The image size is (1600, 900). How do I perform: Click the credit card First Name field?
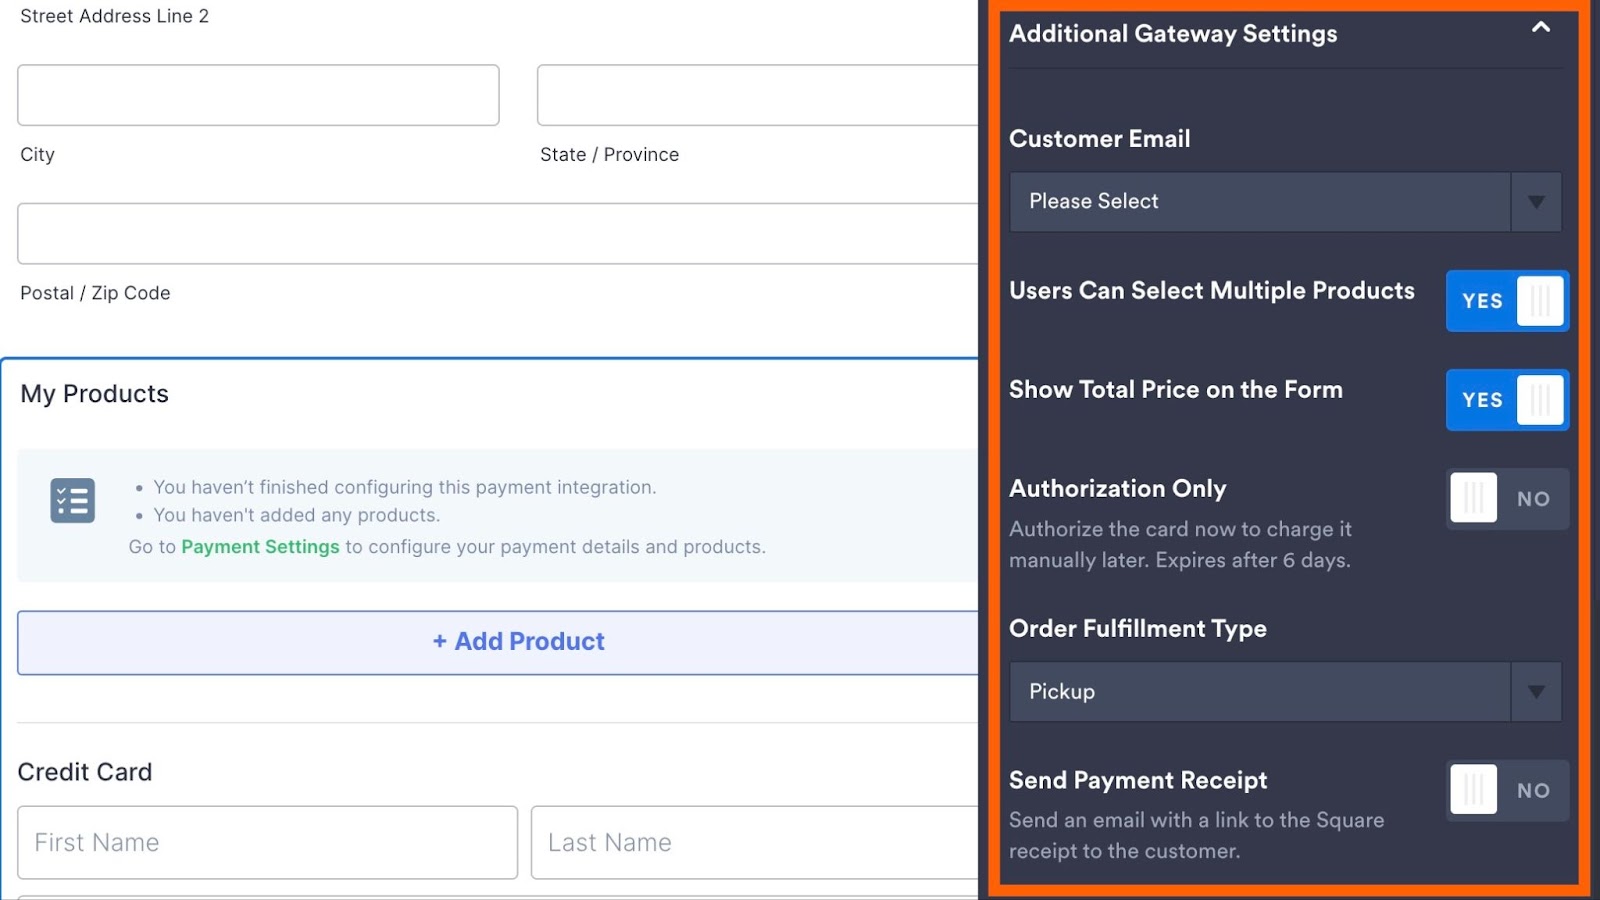pos(267,843)
